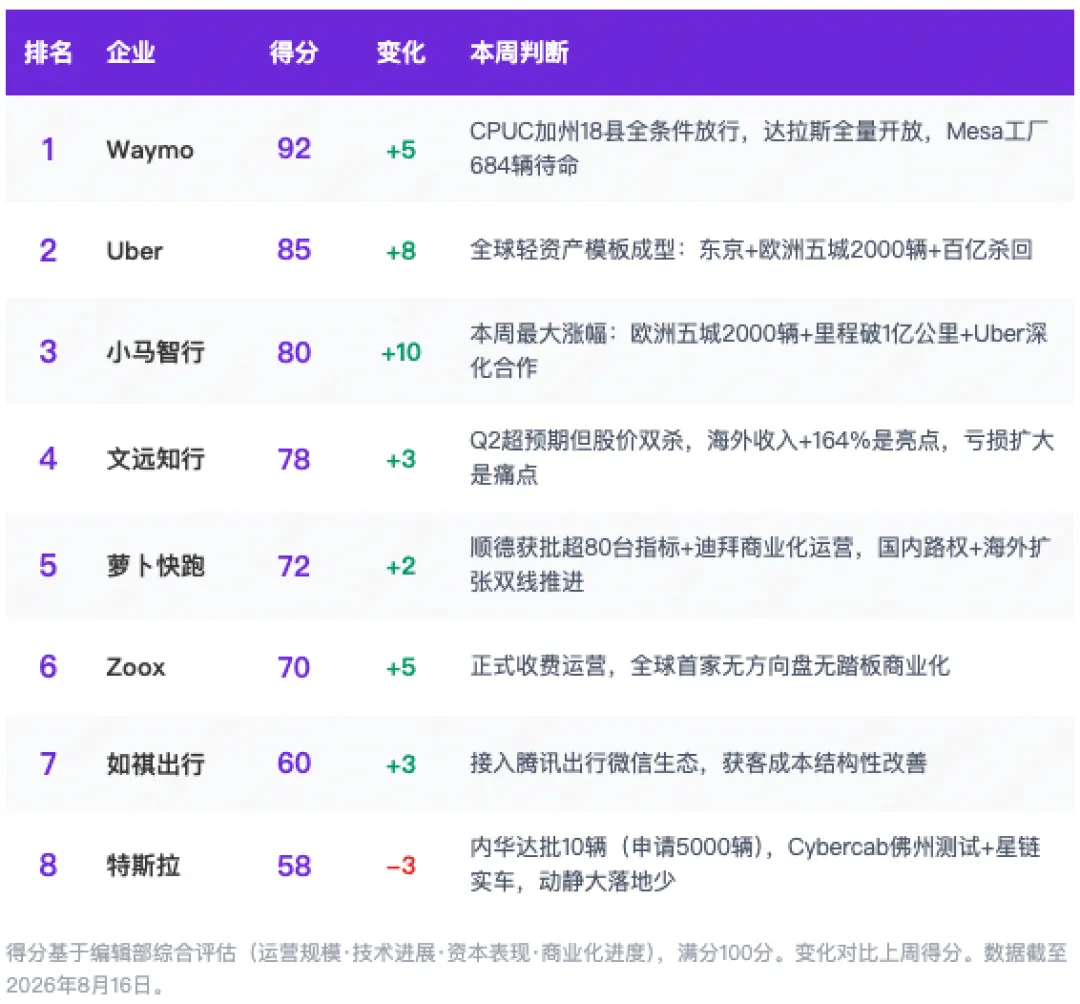
Task: Select the 萝卜快跑 company name
Action: click(156, 566)
